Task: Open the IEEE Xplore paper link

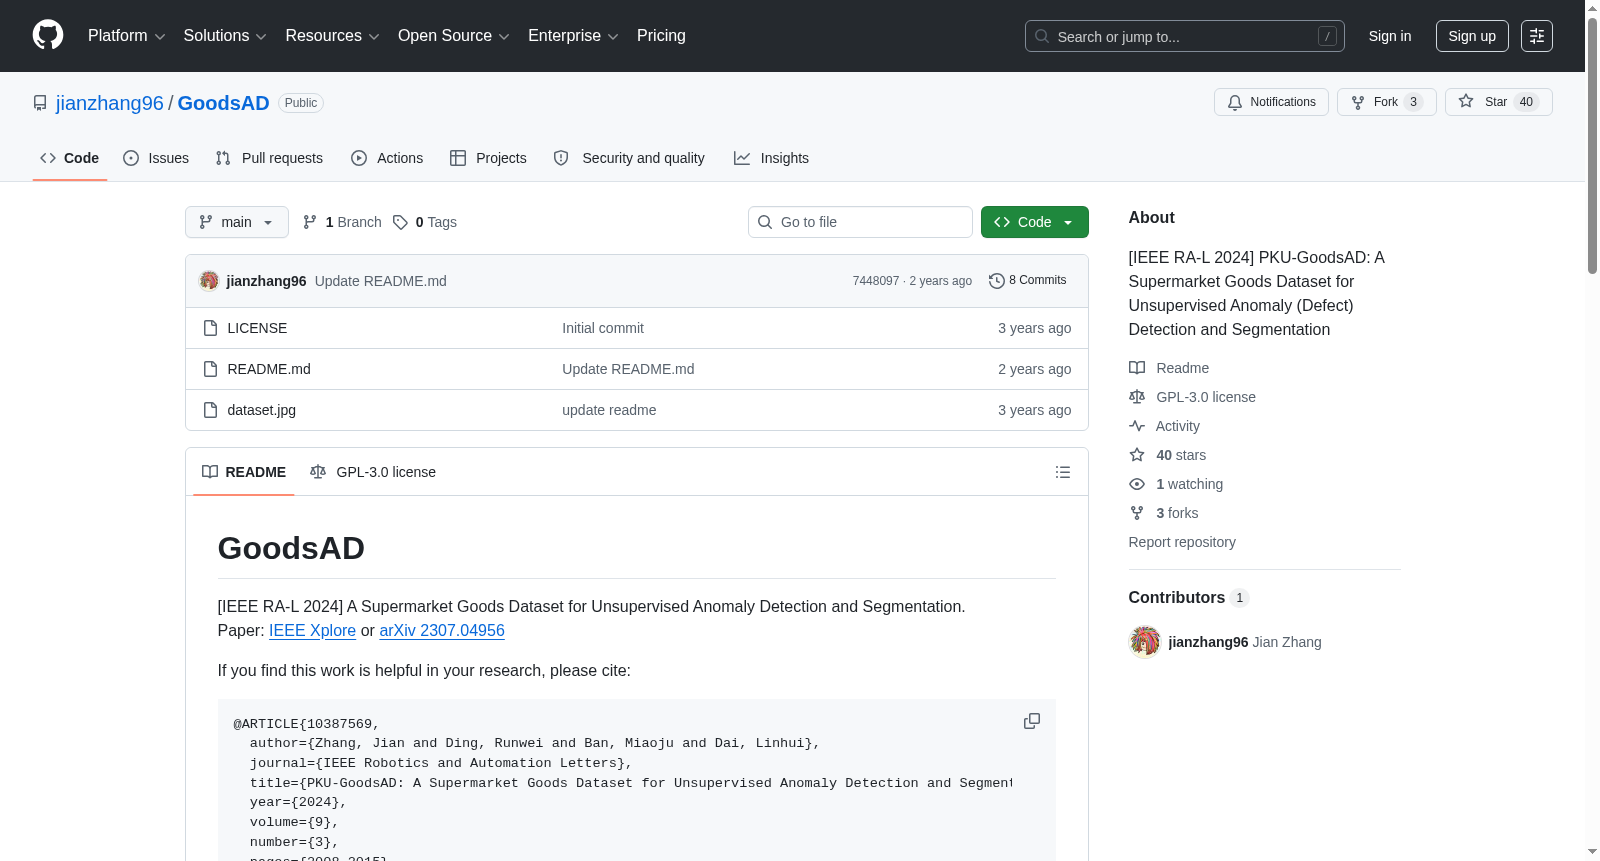Action: coord(312,631)
